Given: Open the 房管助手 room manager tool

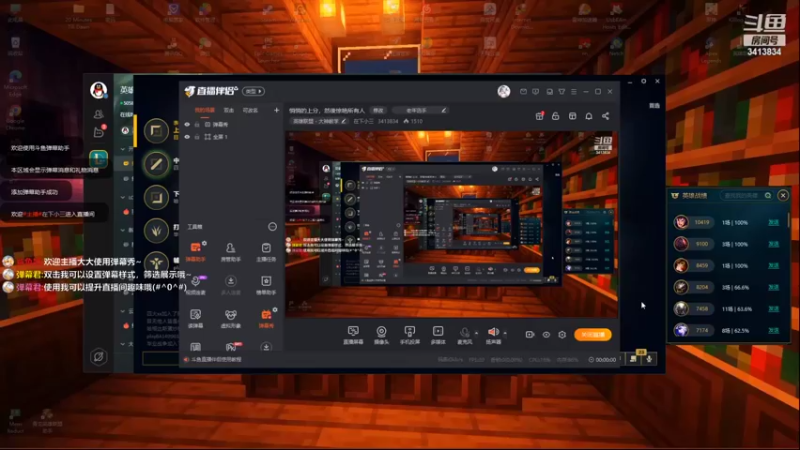Looking at the screenshot, I should pos(231,252).
